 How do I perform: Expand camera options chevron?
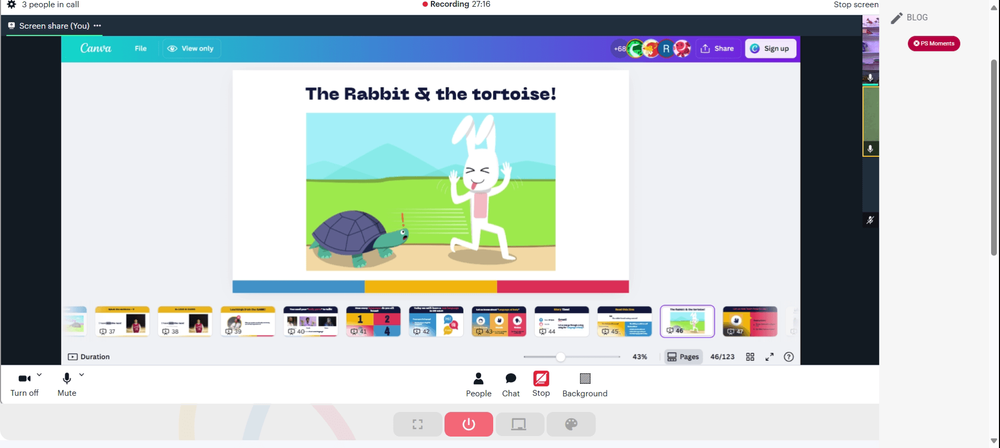[x=39, y=375]
